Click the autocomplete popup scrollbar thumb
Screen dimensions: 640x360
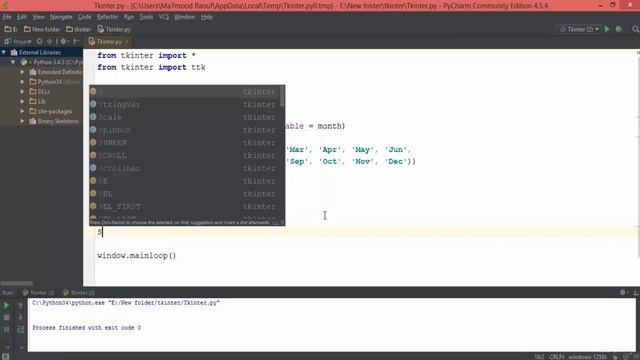(282, 96)
